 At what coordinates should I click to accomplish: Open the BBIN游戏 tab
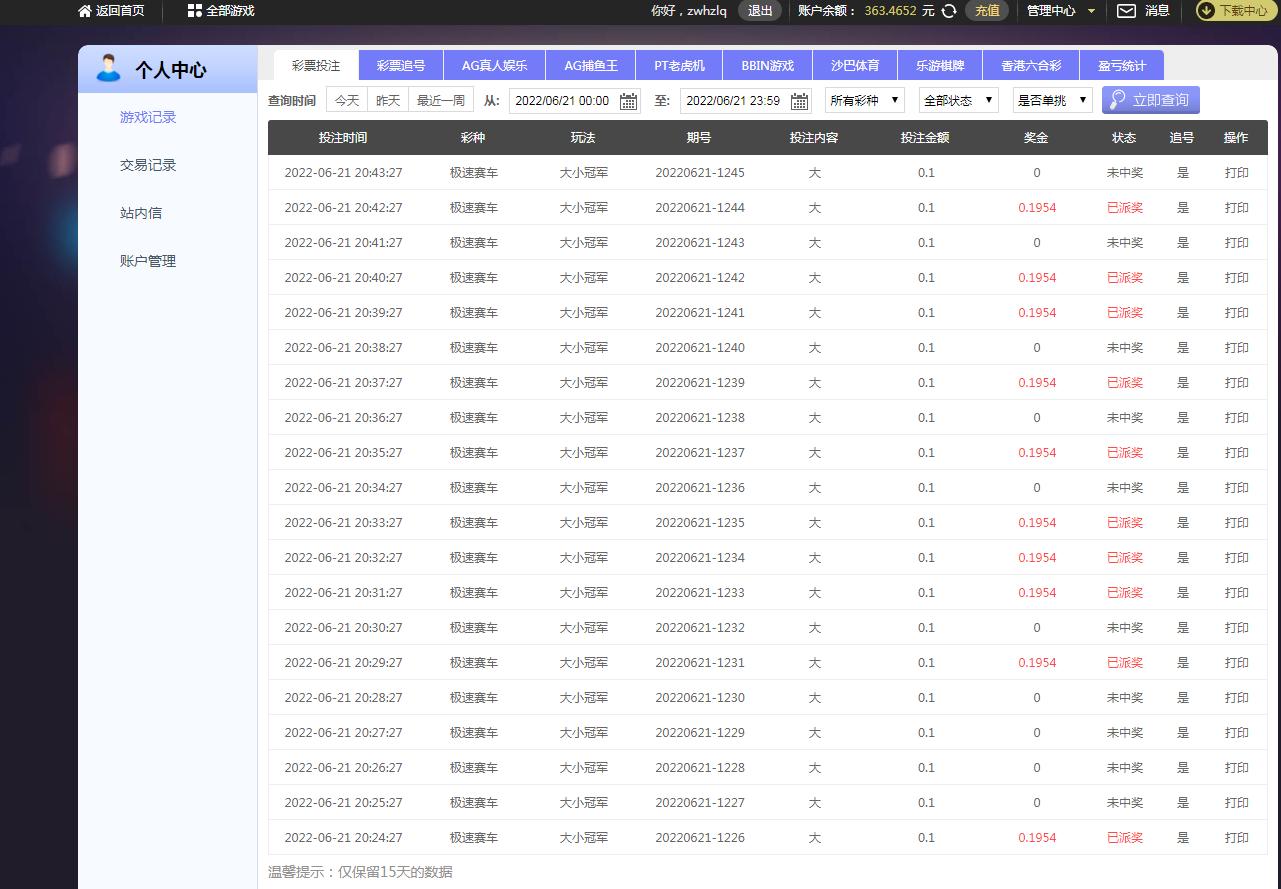point(767,65)
